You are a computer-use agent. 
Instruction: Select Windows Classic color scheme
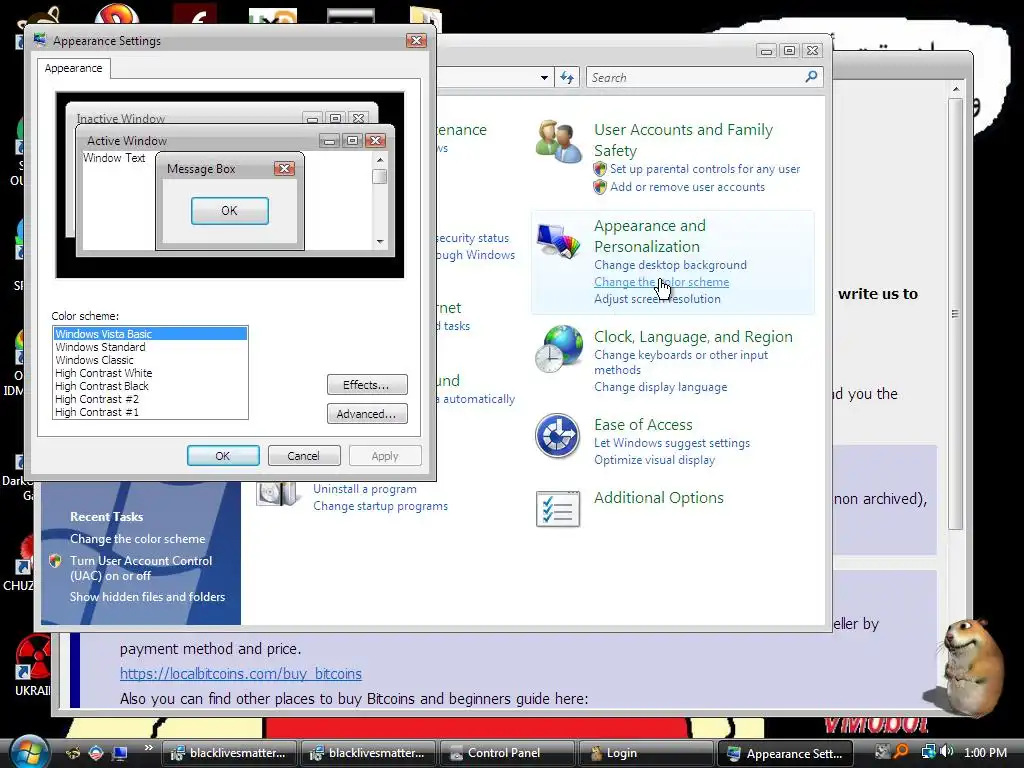pos(95,360)
